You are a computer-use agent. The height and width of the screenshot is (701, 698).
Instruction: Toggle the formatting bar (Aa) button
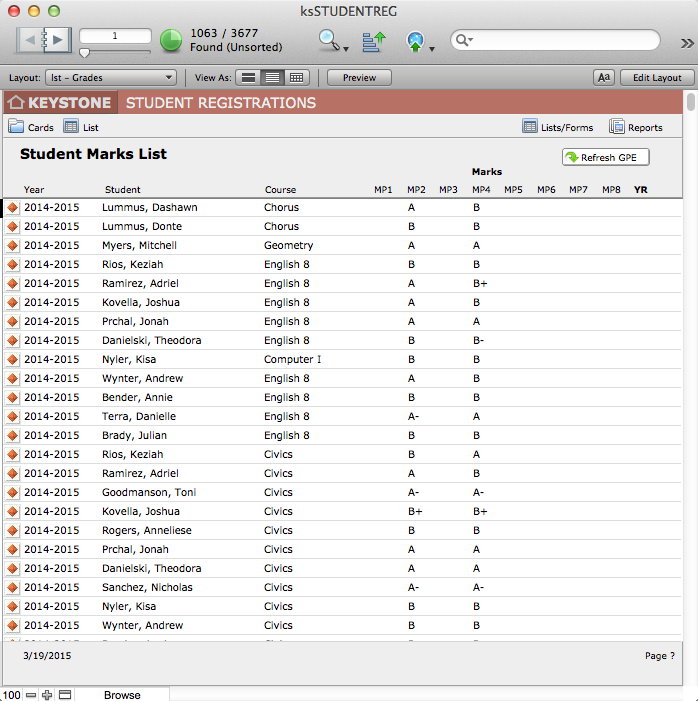pyautogui.click(x=604, y=77)
